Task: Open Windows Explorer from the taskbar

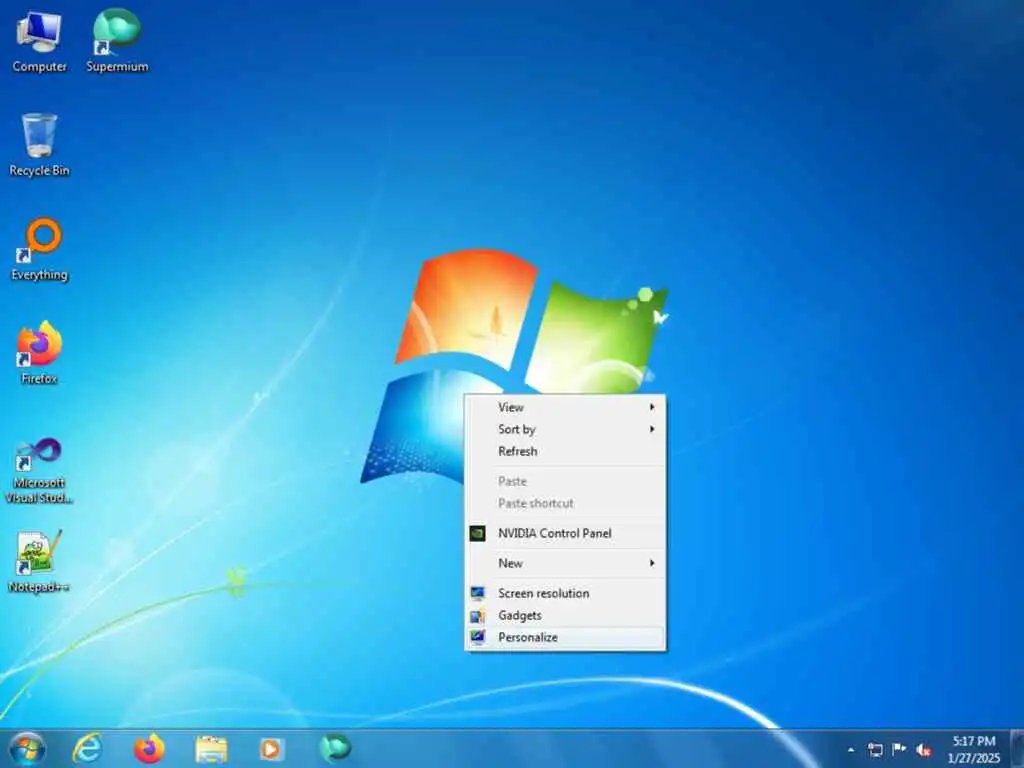Action: (x=210, y=749)
